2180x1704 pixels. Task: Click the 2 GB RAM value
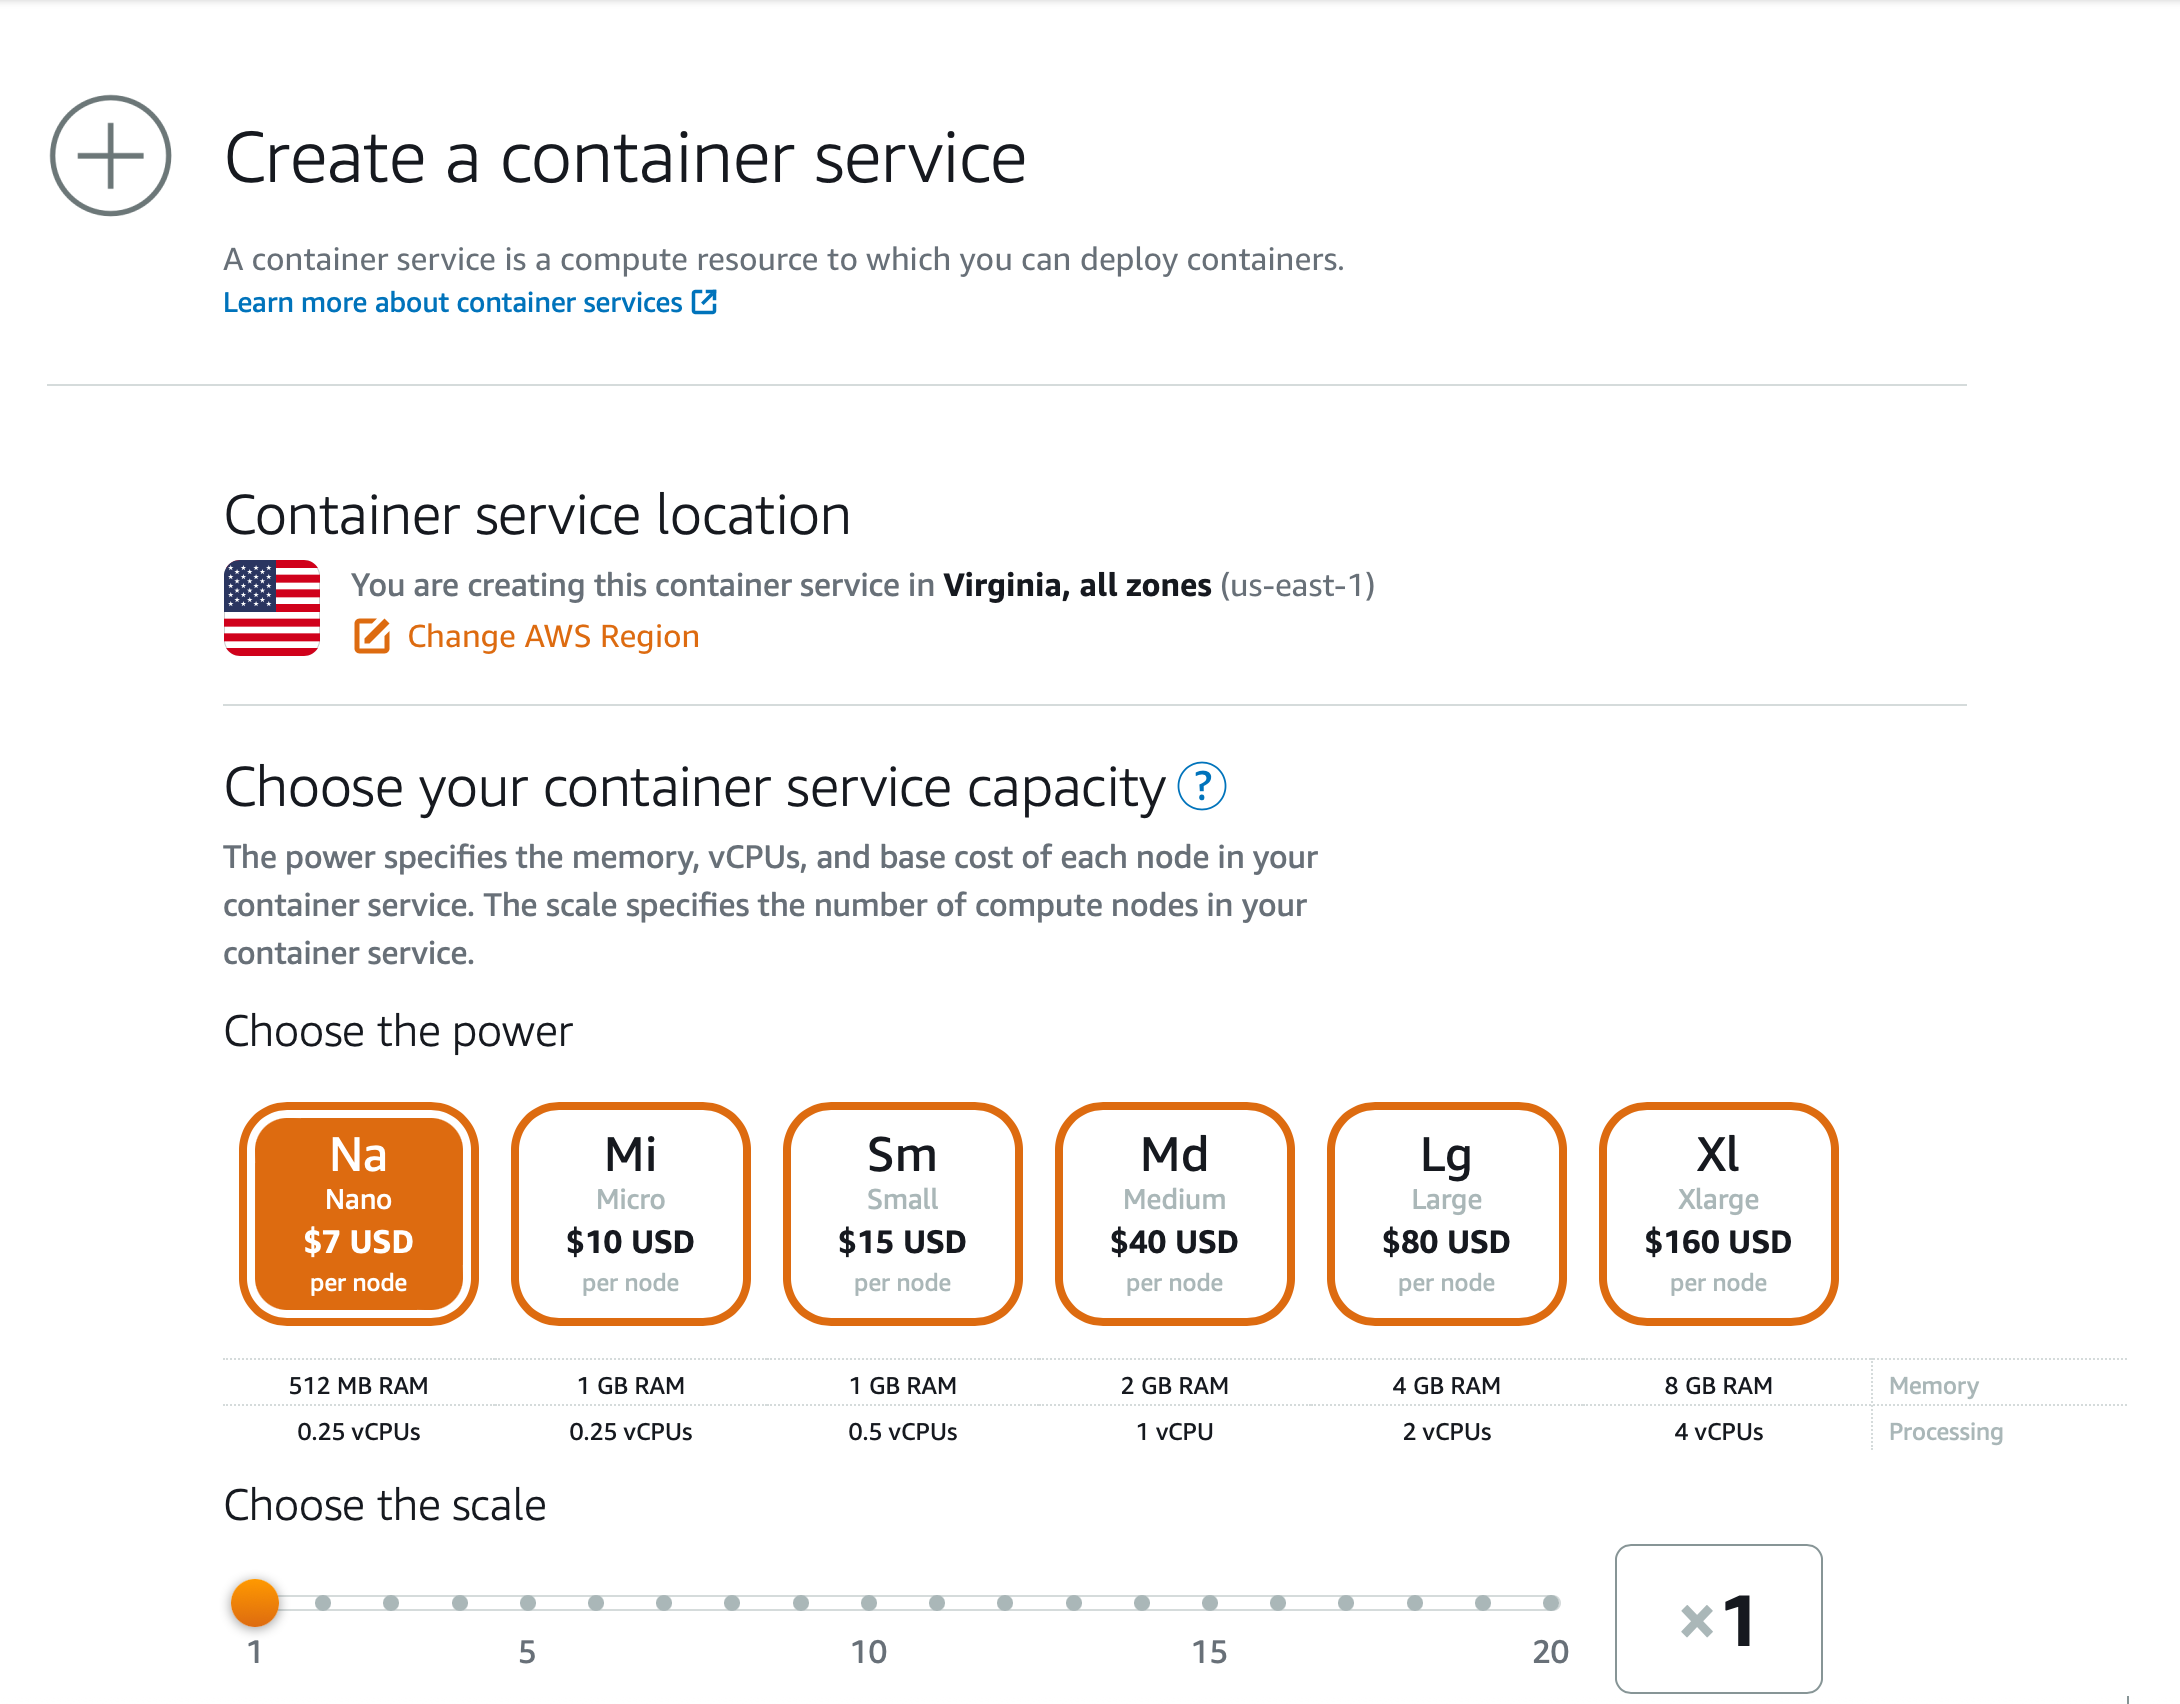point(1175,1385)
